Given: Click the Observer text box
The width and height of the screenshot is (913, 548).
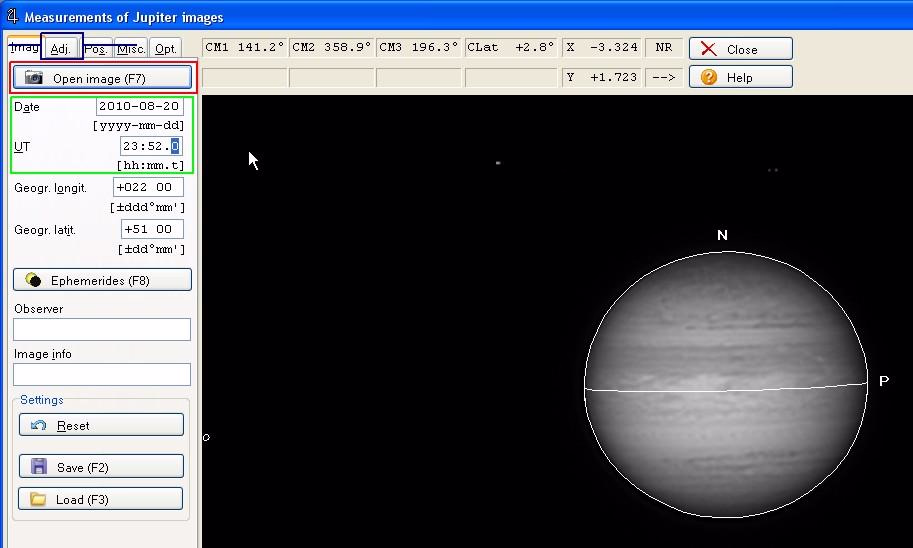Looking at the screenshot, I should tap(101, 329).
